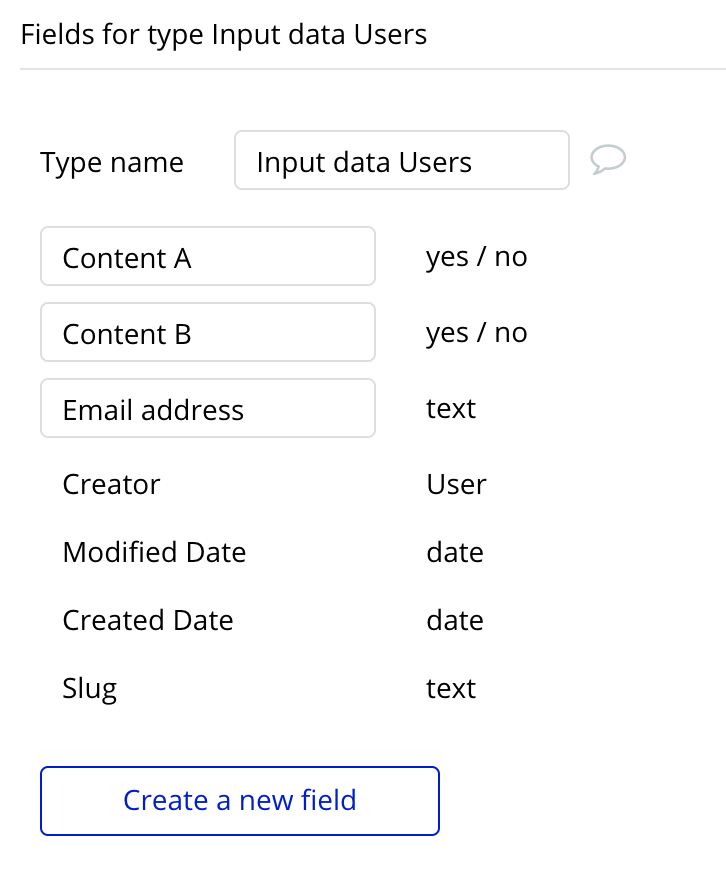Click the yes / no type of Content B
The height and width of the screenshot is (886, 726).
pyautogui.click(x=477, y=333)
